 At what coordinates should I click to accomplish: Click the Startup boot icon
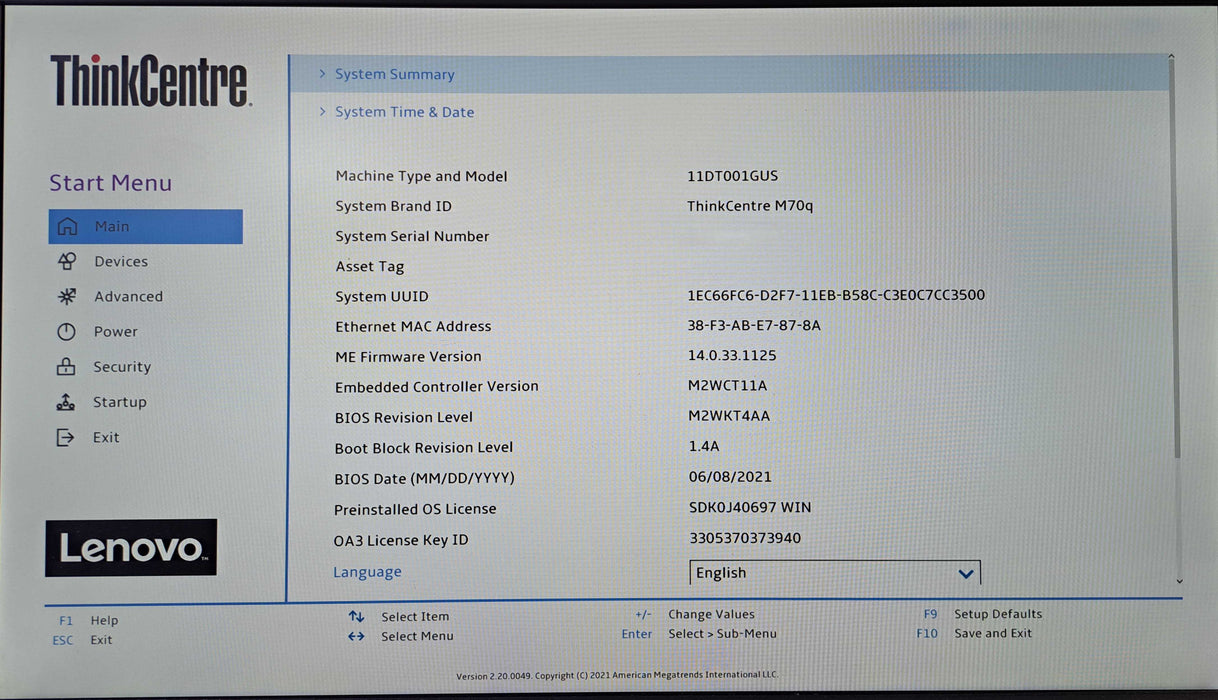pos(65,402)
